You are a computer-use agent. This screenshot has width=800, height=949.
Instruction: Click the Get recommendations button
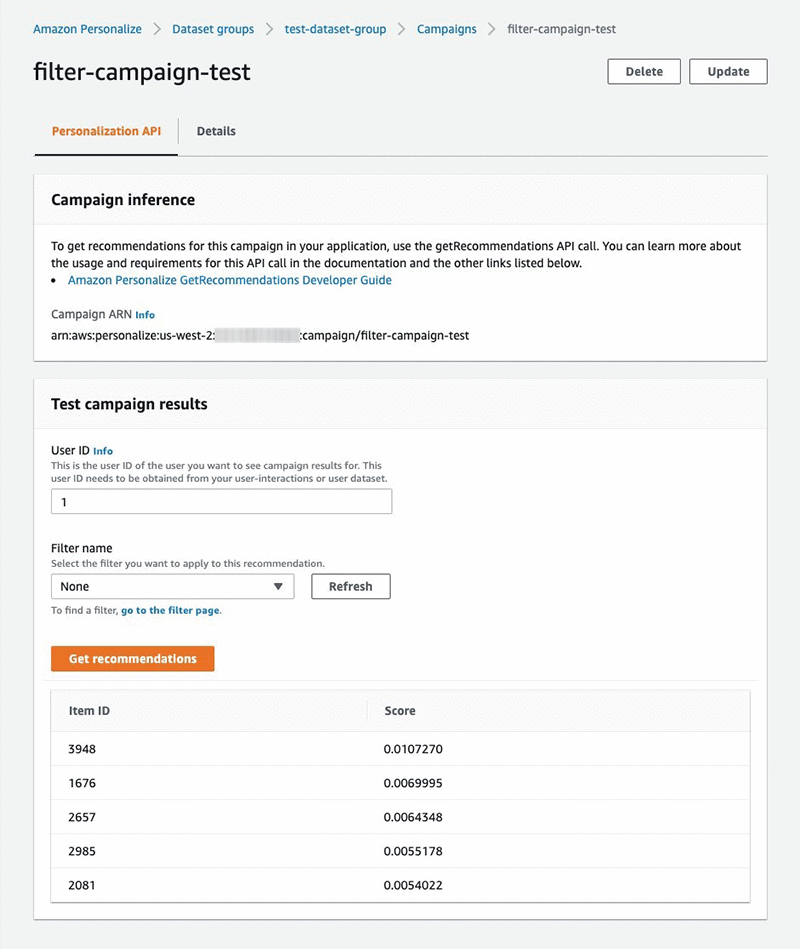coord(132,659)
